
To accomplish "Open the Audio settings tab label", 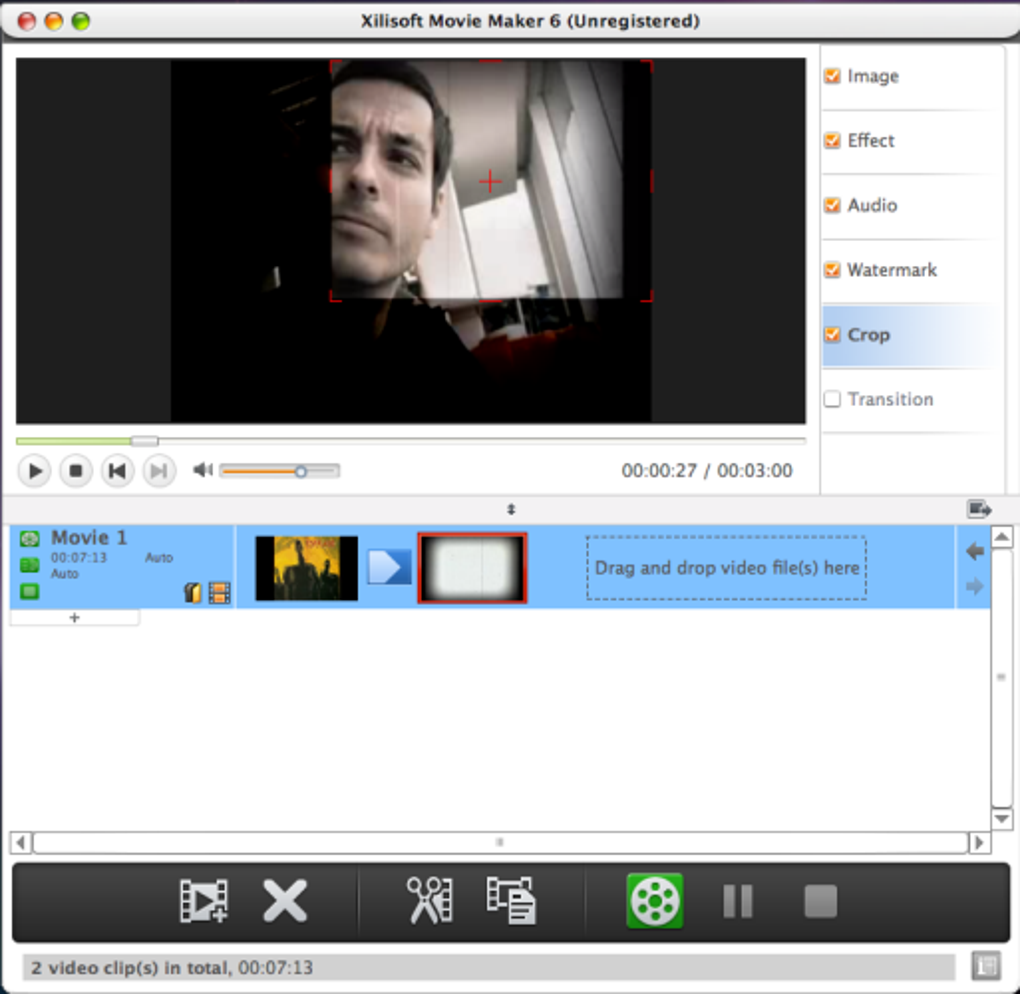I will 872,205.
